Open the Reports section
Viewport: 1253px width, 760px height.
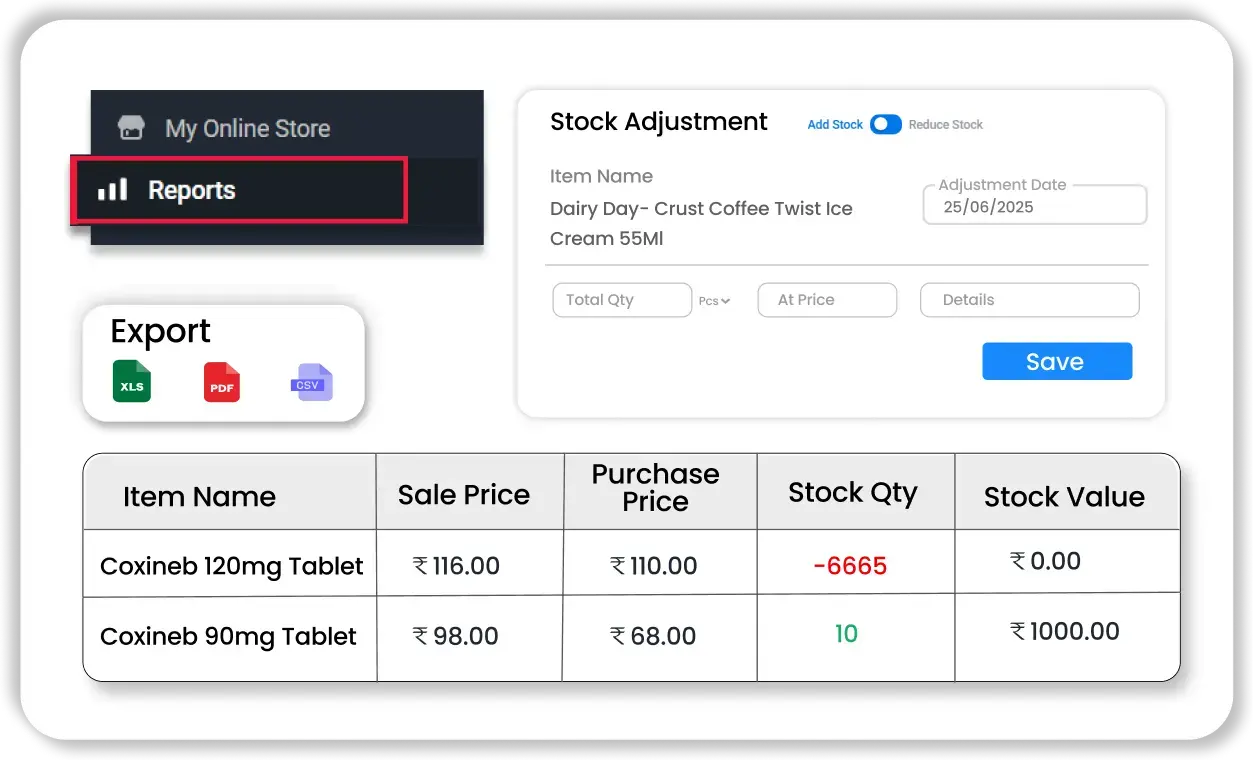coord(192,190)
